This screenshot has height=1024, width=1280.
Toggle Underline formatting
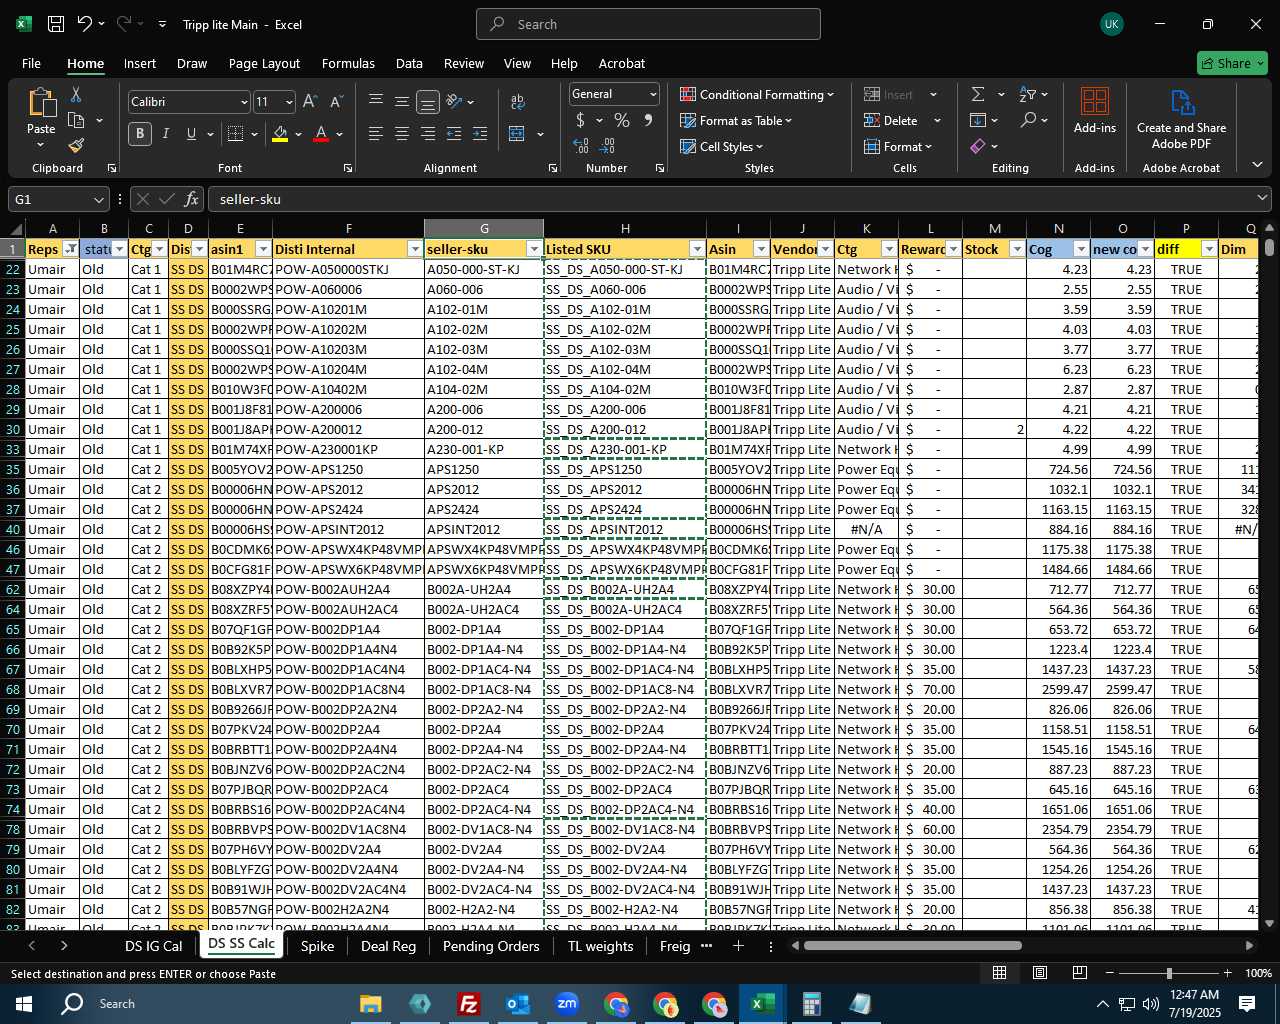[x=191, y=134]
